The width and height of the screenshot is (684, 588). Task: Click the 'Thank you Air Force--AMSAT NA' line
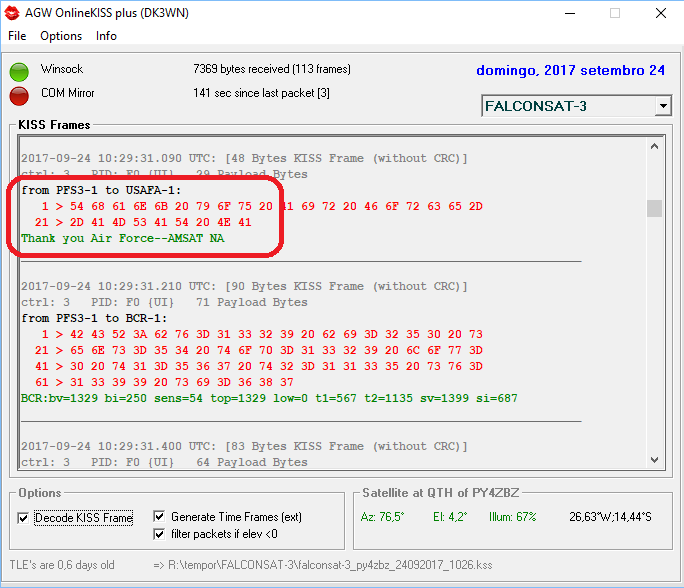pyautogui.click(x=123, y=238)
